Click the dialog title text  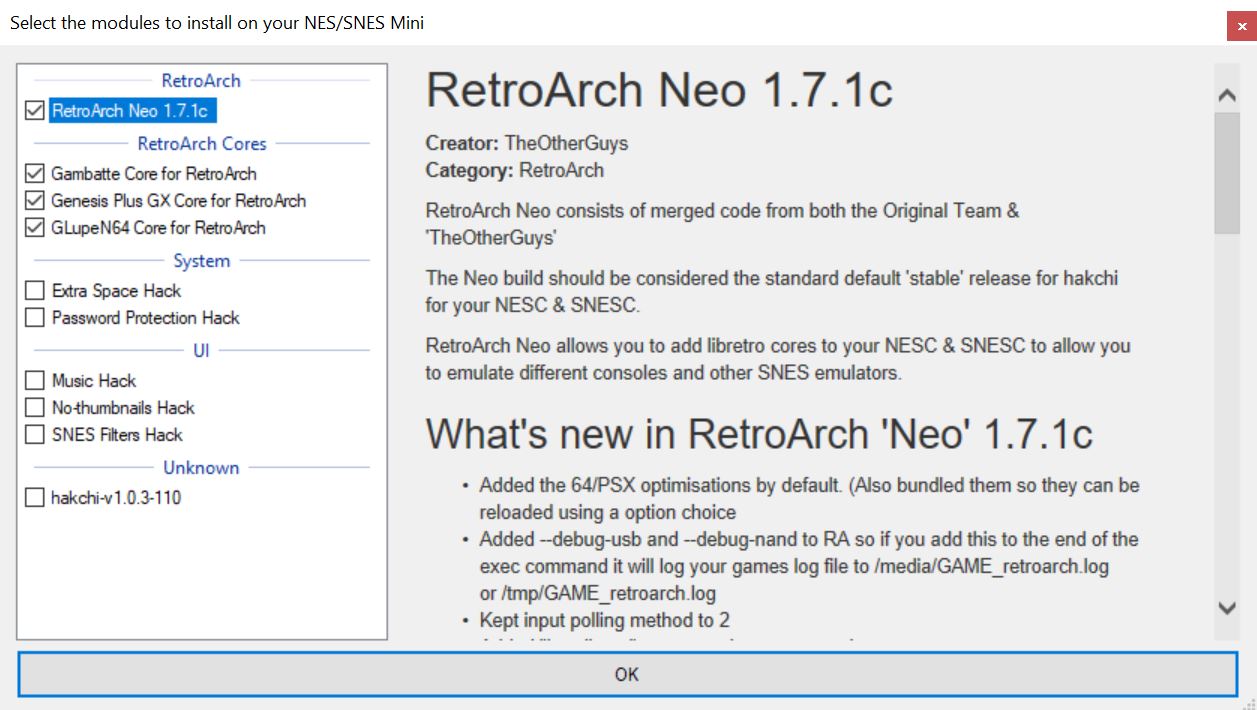coord(217,22)
